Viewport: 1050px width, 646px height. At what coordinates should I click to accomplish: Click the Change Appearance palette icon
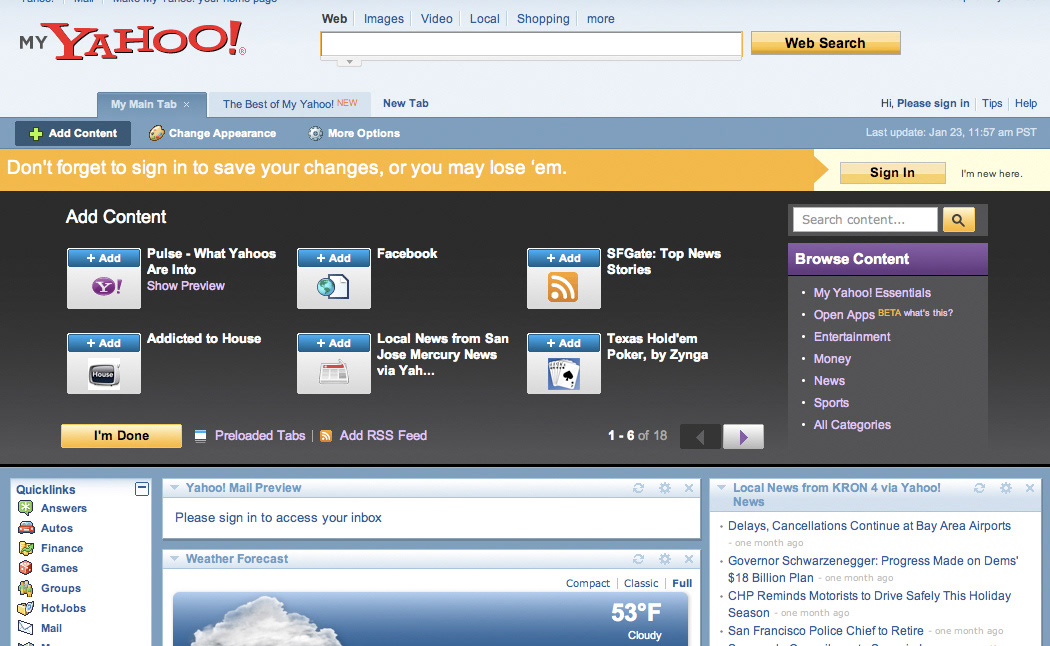[x=157, y=133]
